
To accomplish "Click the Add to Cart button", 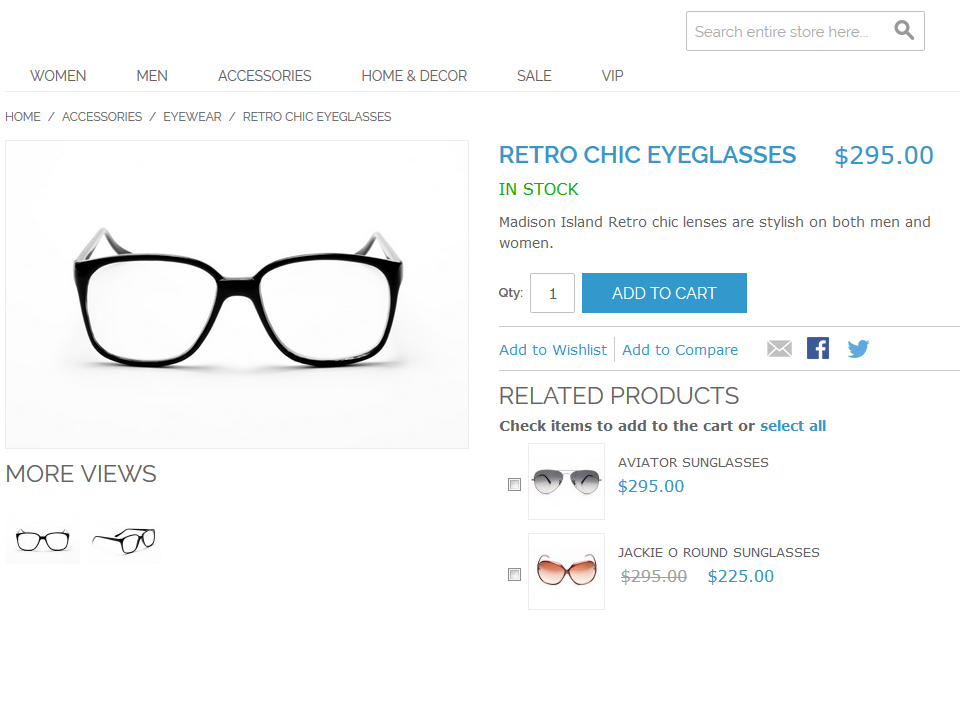I will pos(664,293).
